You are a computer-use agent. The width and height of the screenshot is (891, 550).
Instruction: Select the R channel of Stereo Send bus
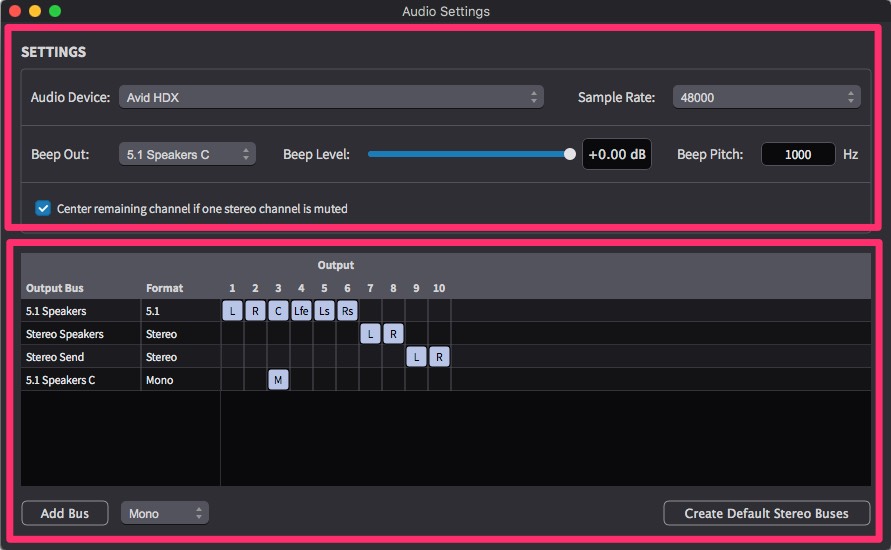(x=439, y=357)
